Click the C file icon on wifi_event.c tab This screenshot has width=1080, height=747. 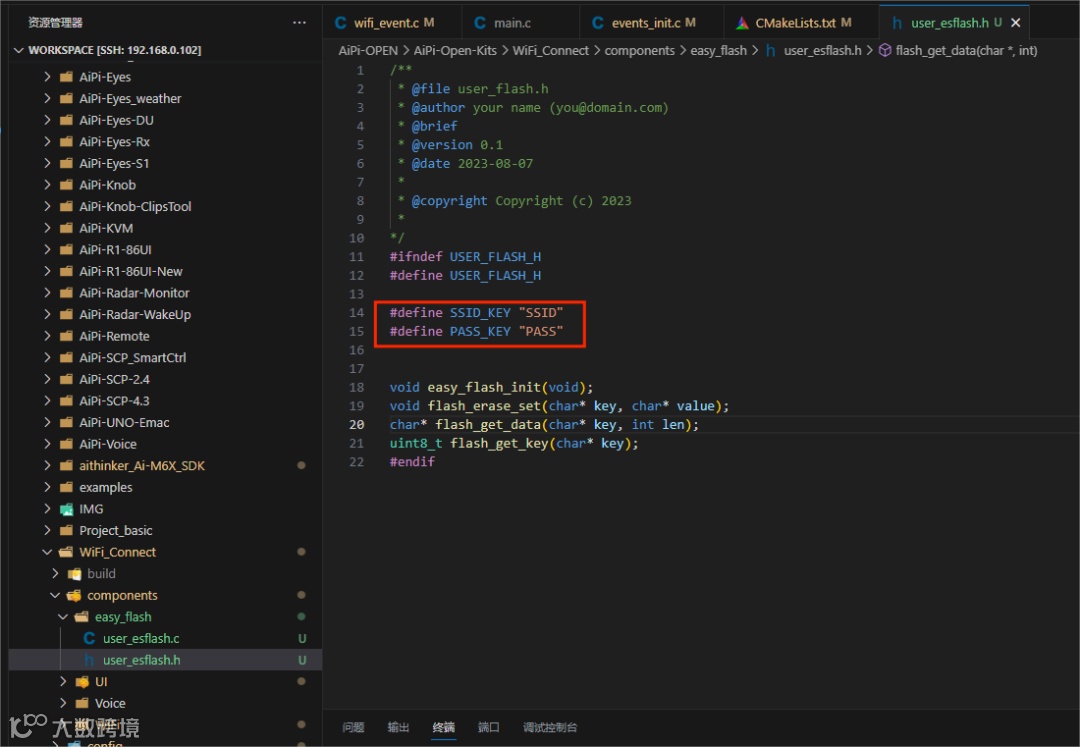click(341, 22)
